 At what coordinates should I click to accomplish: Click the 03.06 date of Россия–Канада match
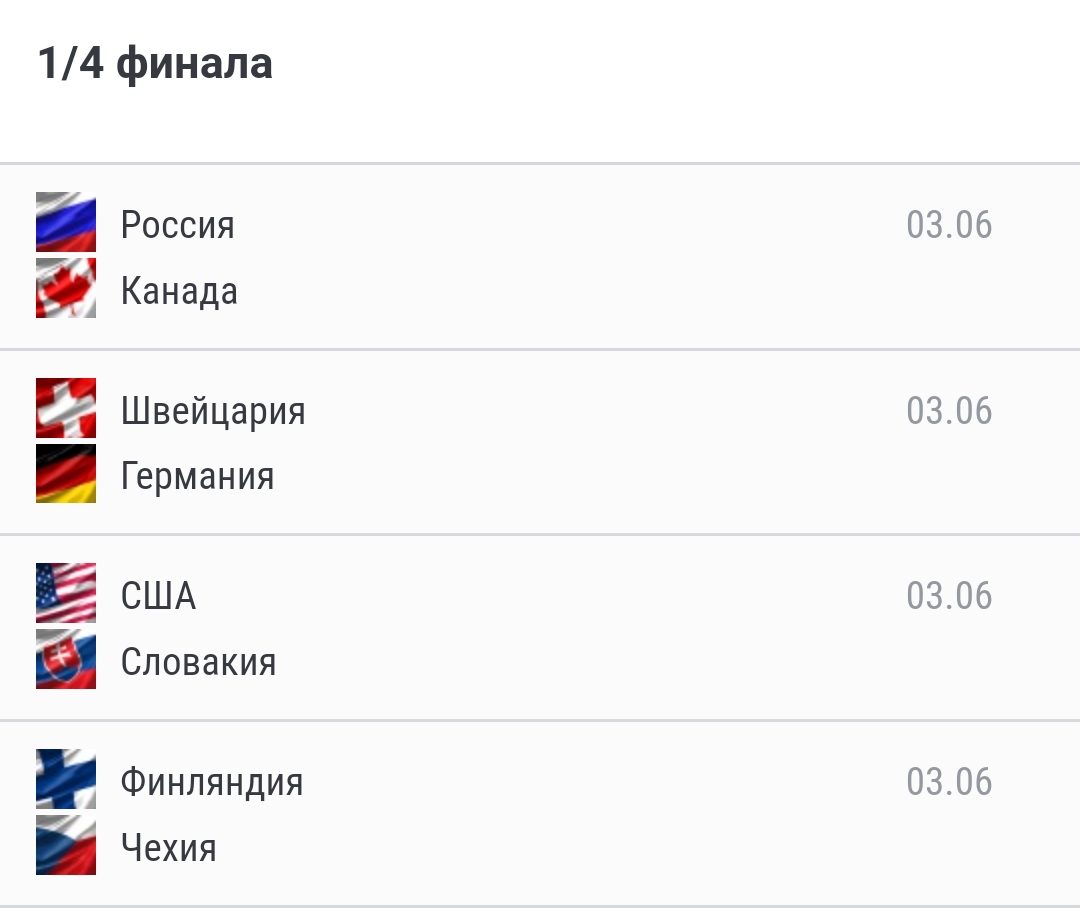coord(949,225)
